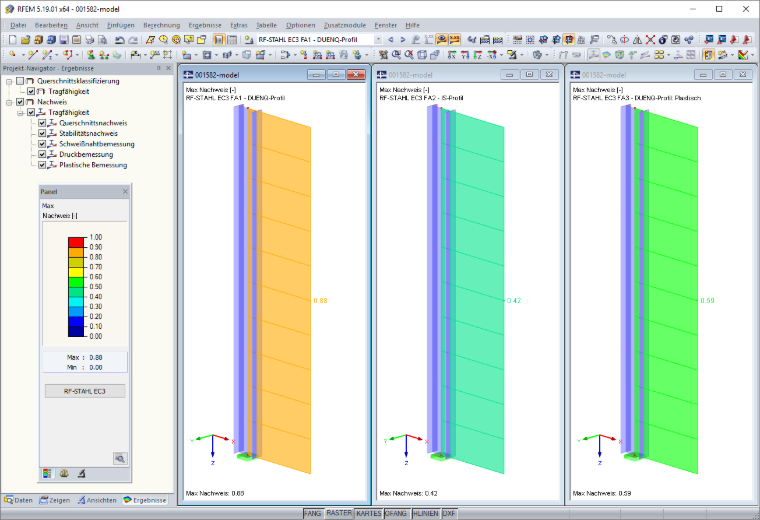Toggle the RASTER status bar button
The height and width of the screenshot is (520, 760).
click(339, 513)
